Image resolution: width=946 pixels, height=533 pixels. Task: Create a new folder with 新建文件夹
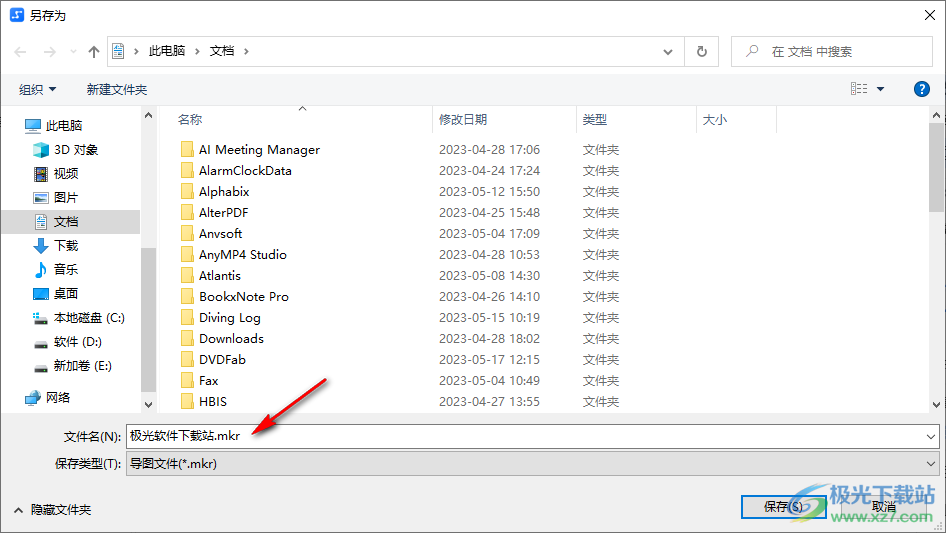[x=116, y=89]
